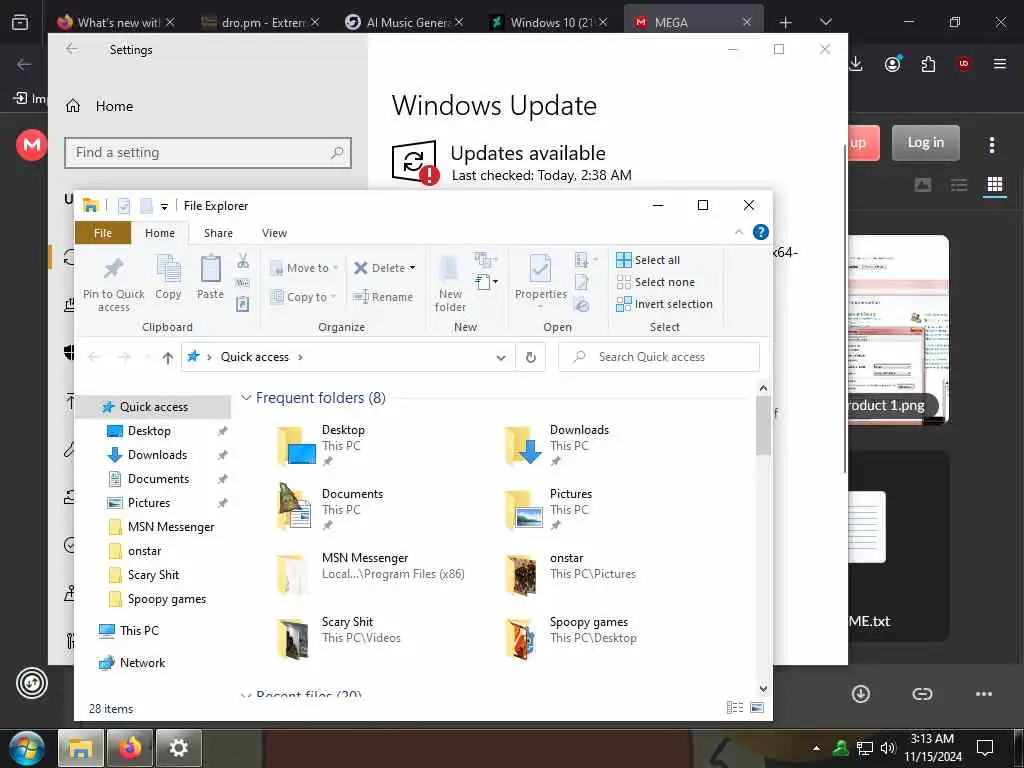Switch to details view in status bar

(735, 707)
